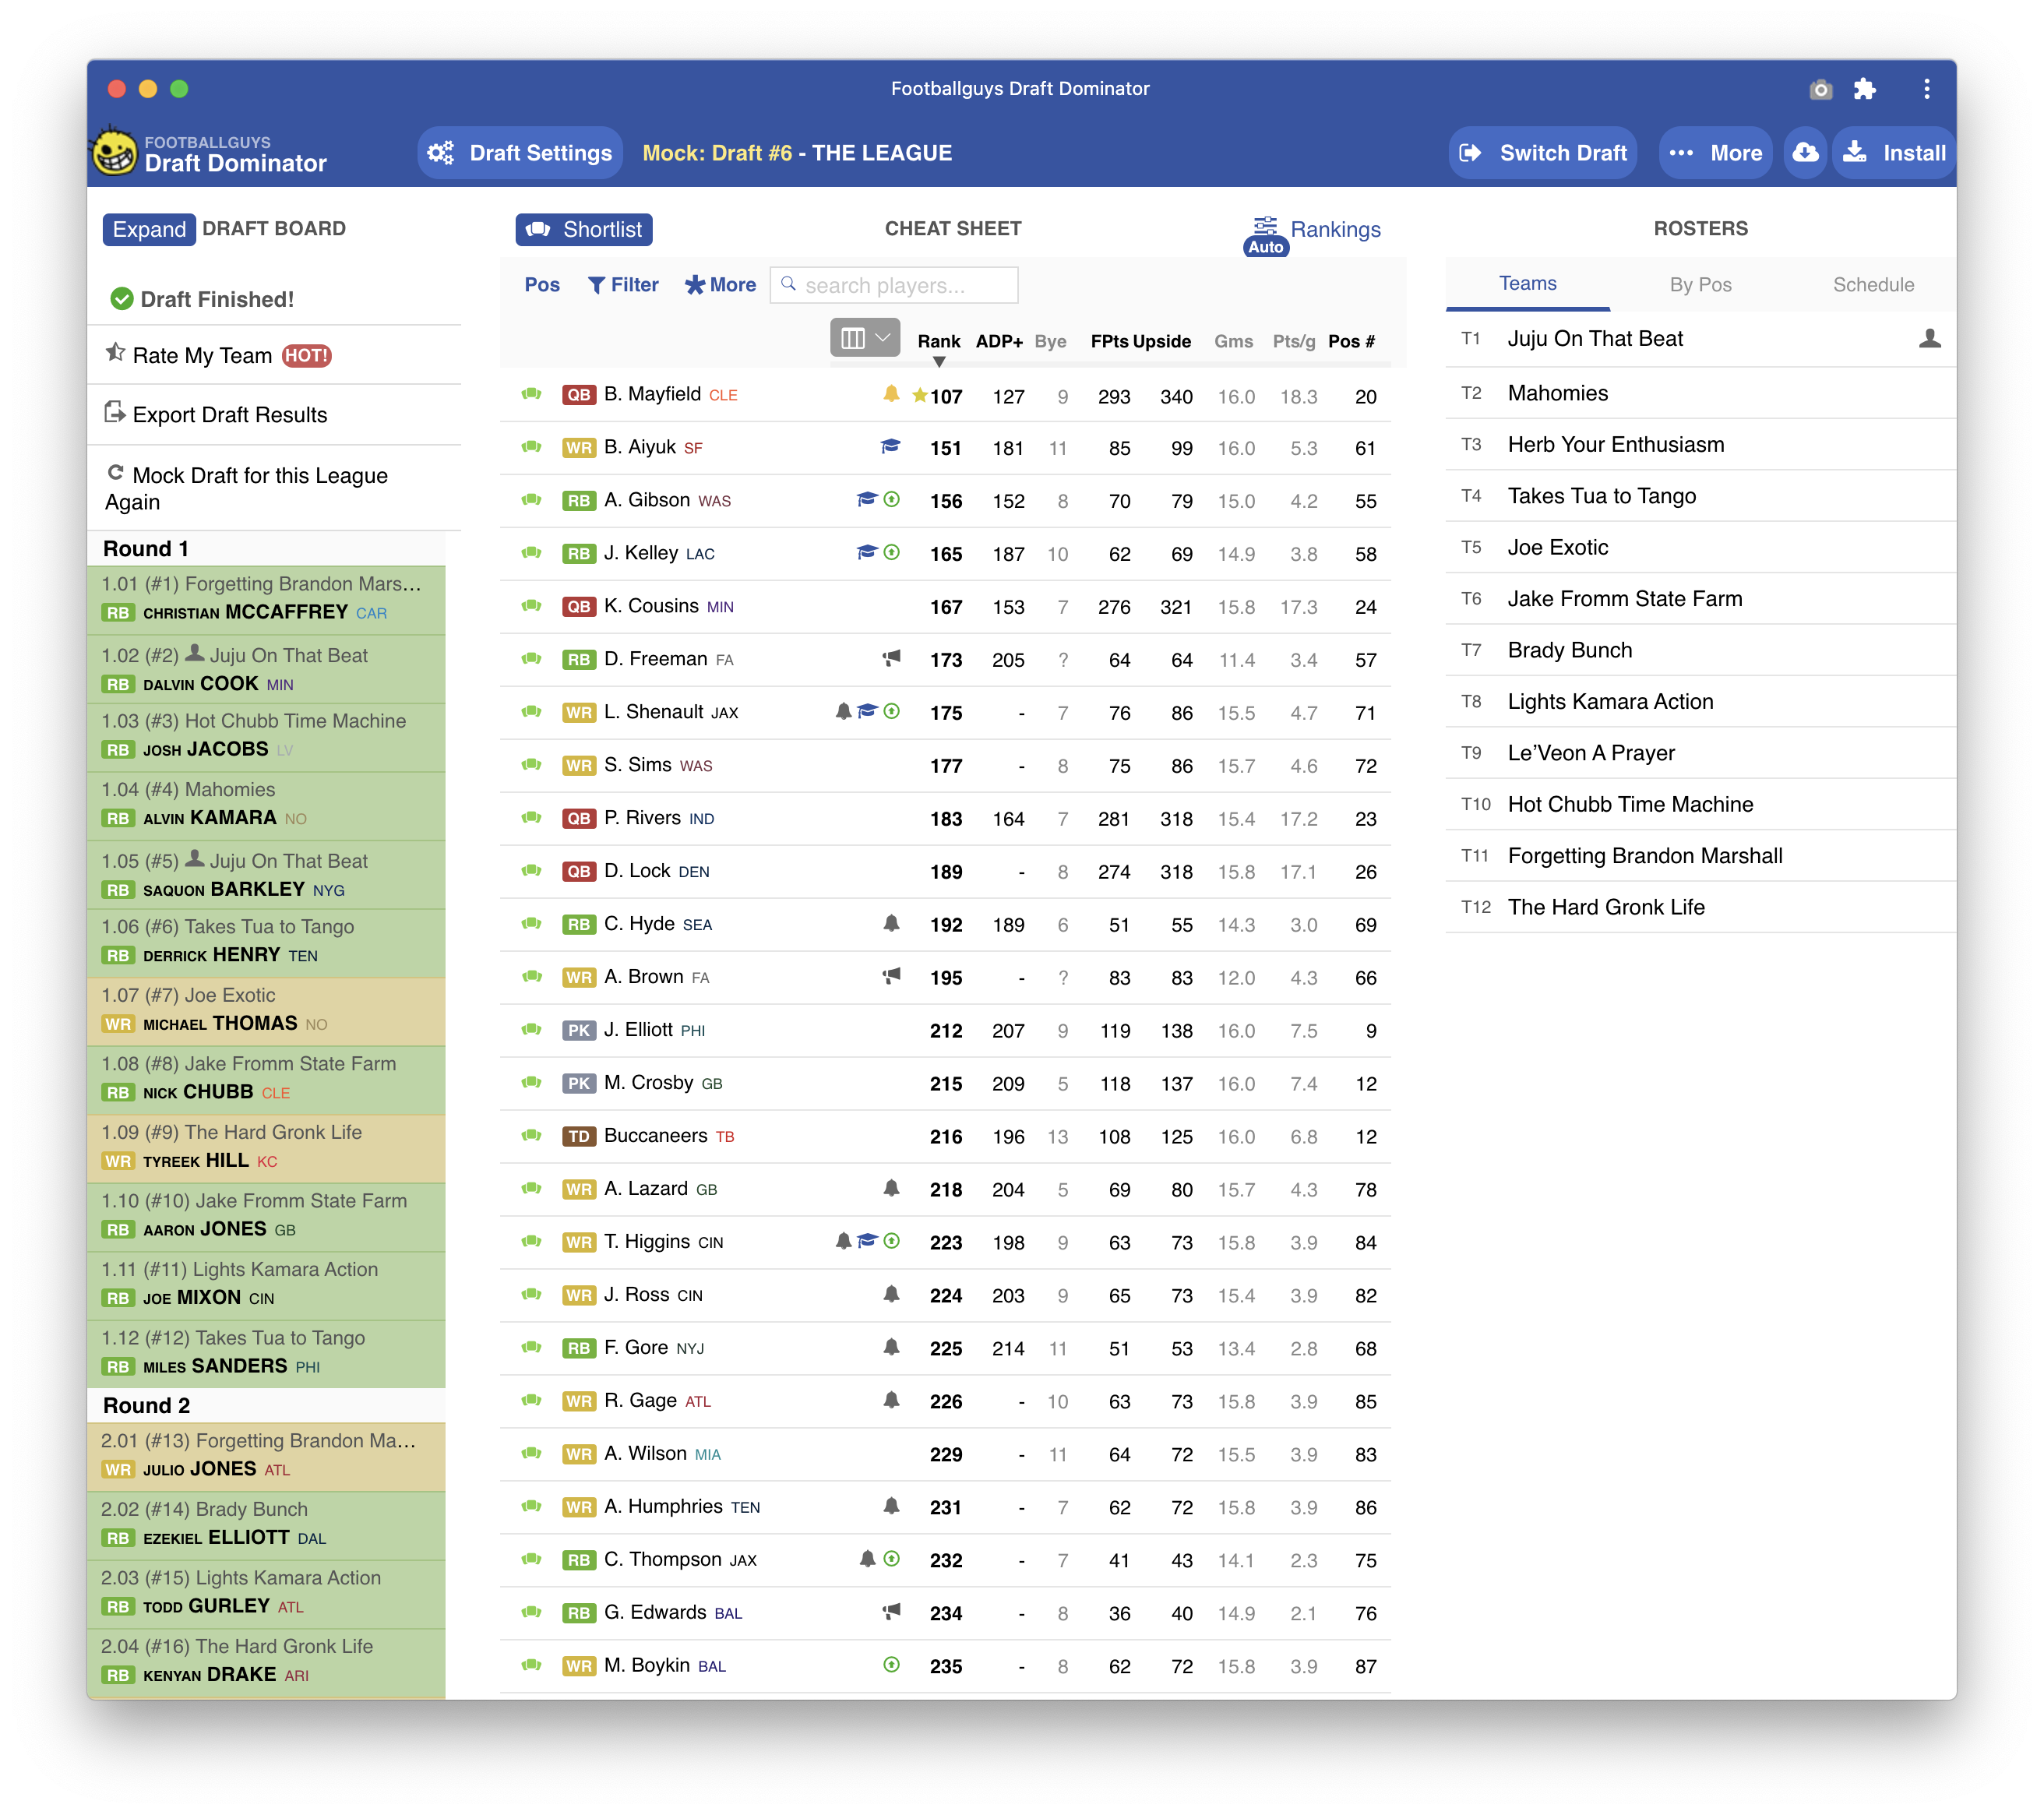
Task: Click the Rankings sliders icon
Action: tap(1265, 226)
